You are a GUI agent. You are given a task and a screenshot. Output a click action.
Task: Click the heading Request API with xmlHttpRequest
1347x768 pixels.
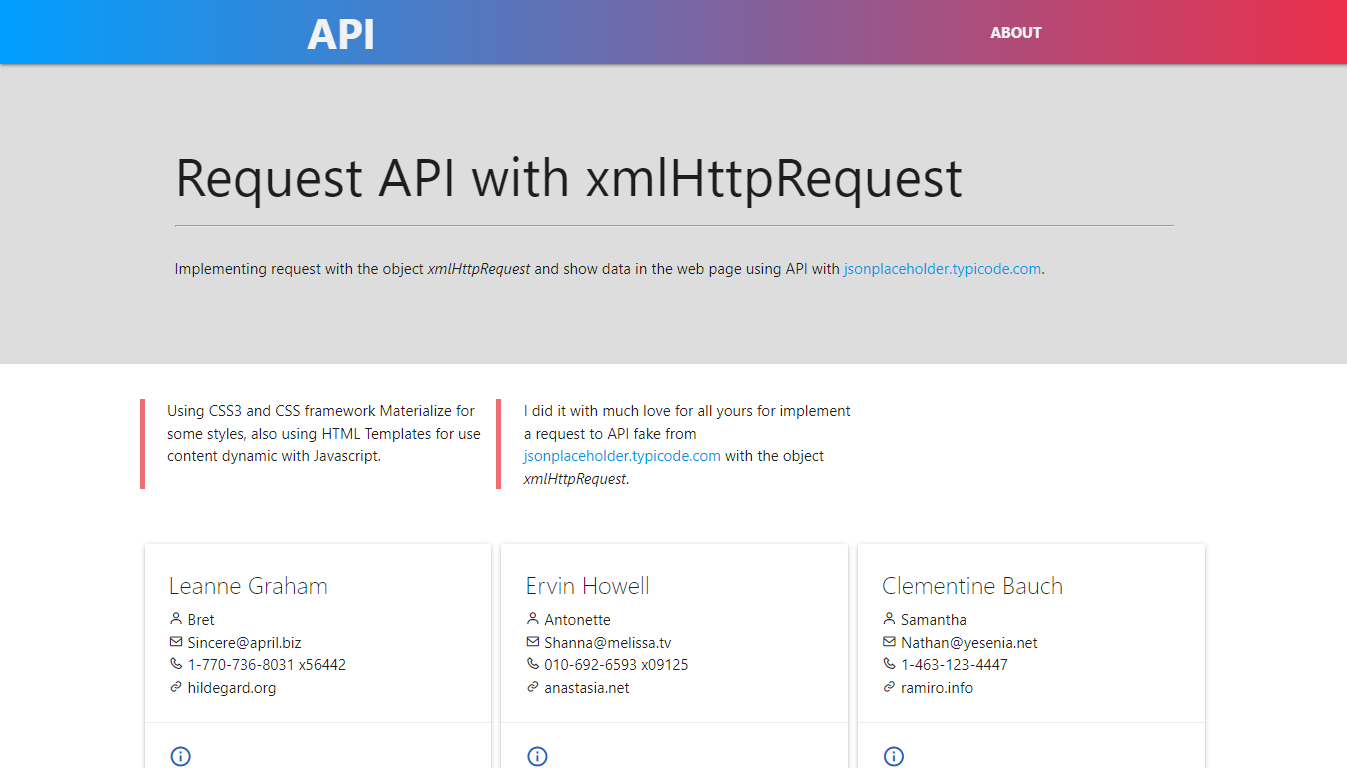pos(569,179)
